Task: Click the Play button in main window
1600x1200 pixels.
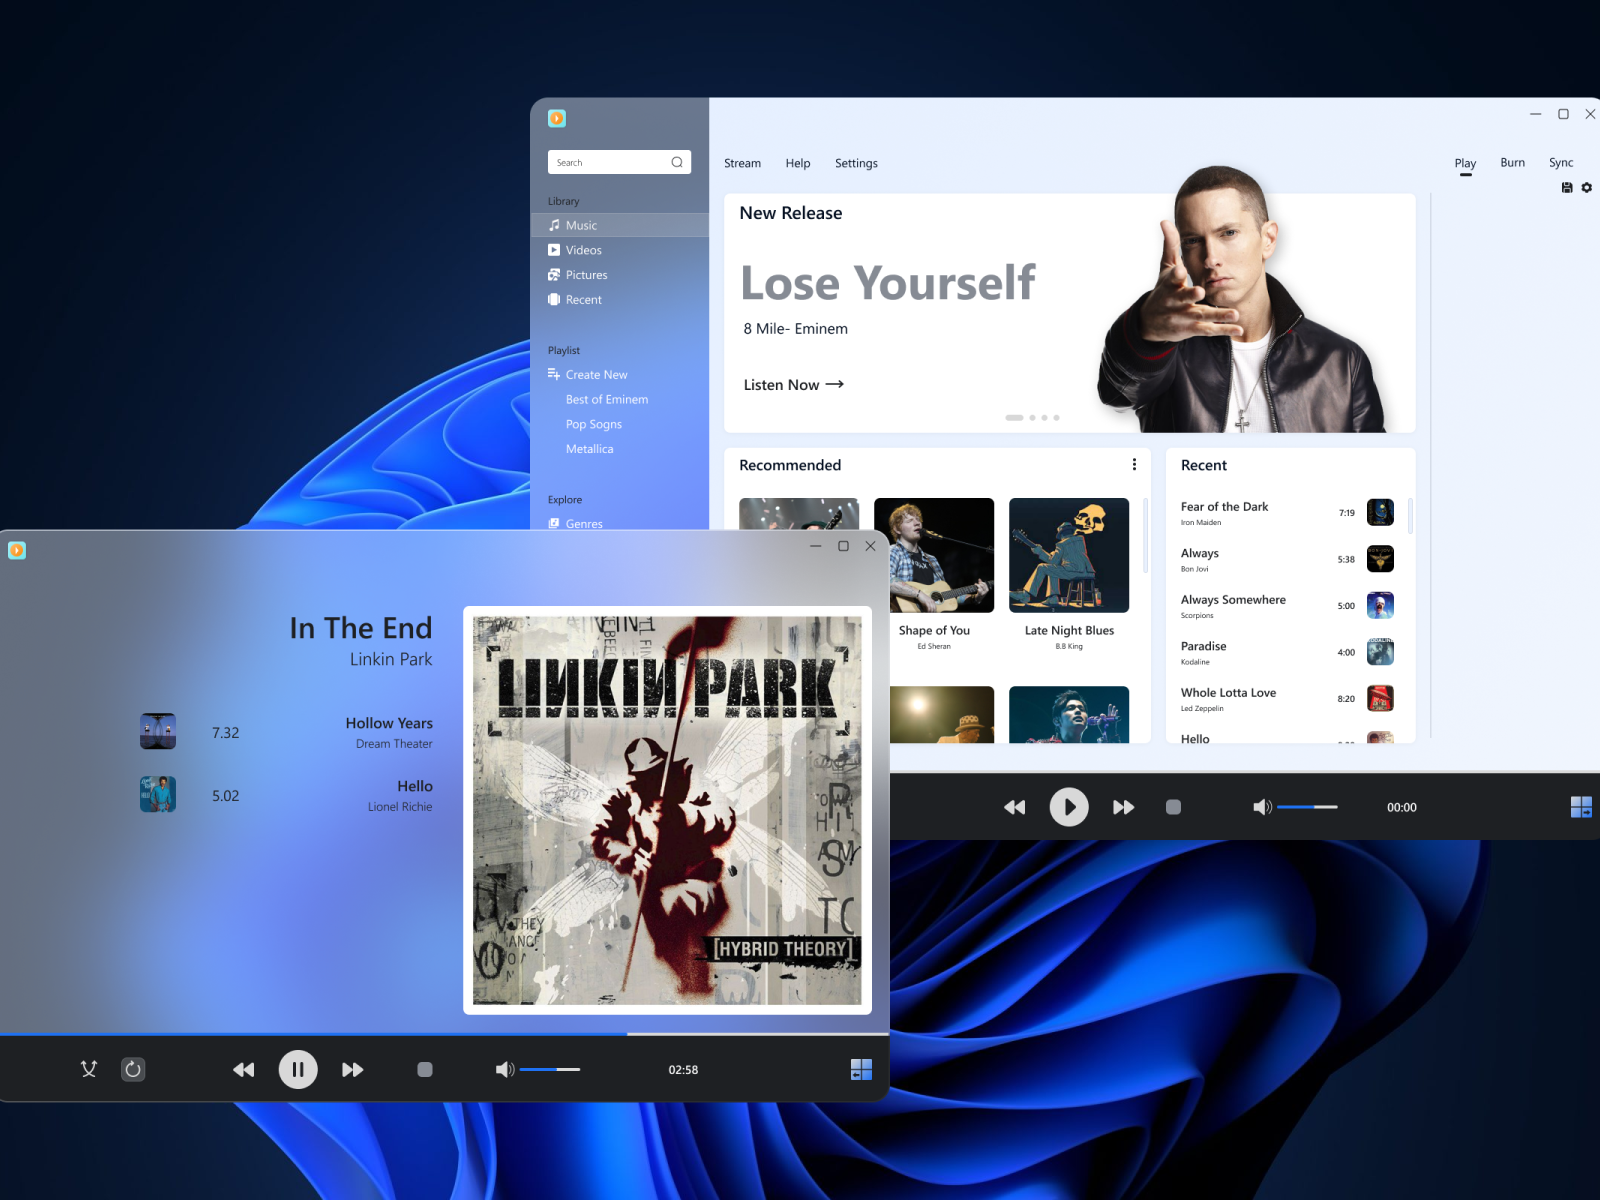Action: 1069,807
